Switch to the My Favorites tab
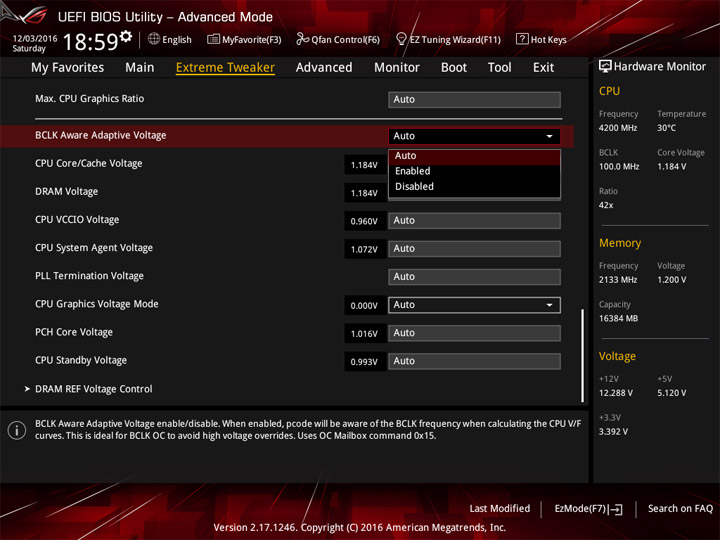This screenshot has height=540, width=720. click(68, 68)
